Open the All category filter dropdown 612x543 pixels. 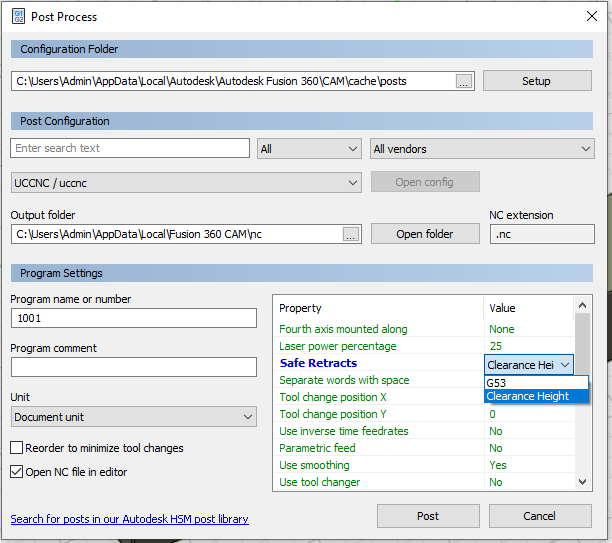pos(309,149)
